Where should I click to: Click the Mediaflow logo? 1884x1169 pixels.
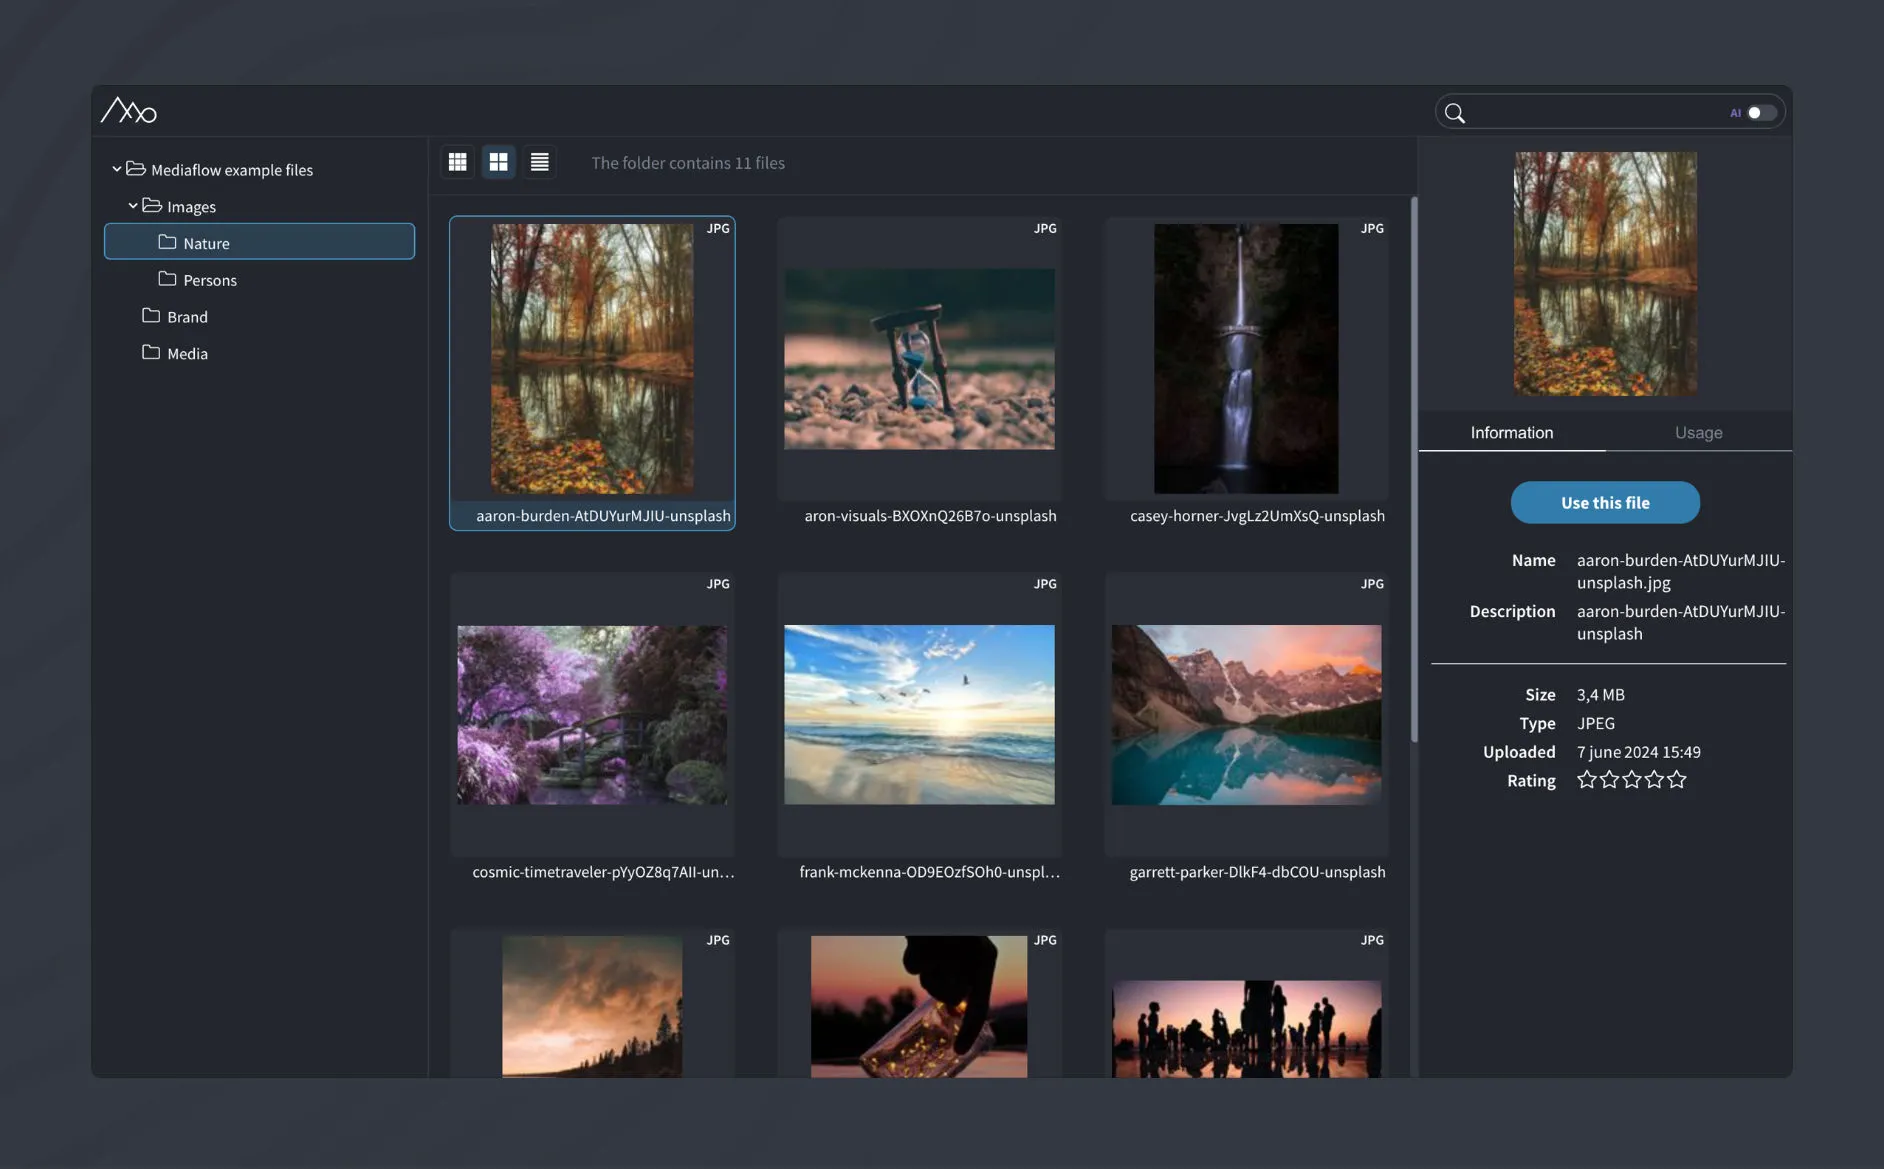[x=129, y=110]
